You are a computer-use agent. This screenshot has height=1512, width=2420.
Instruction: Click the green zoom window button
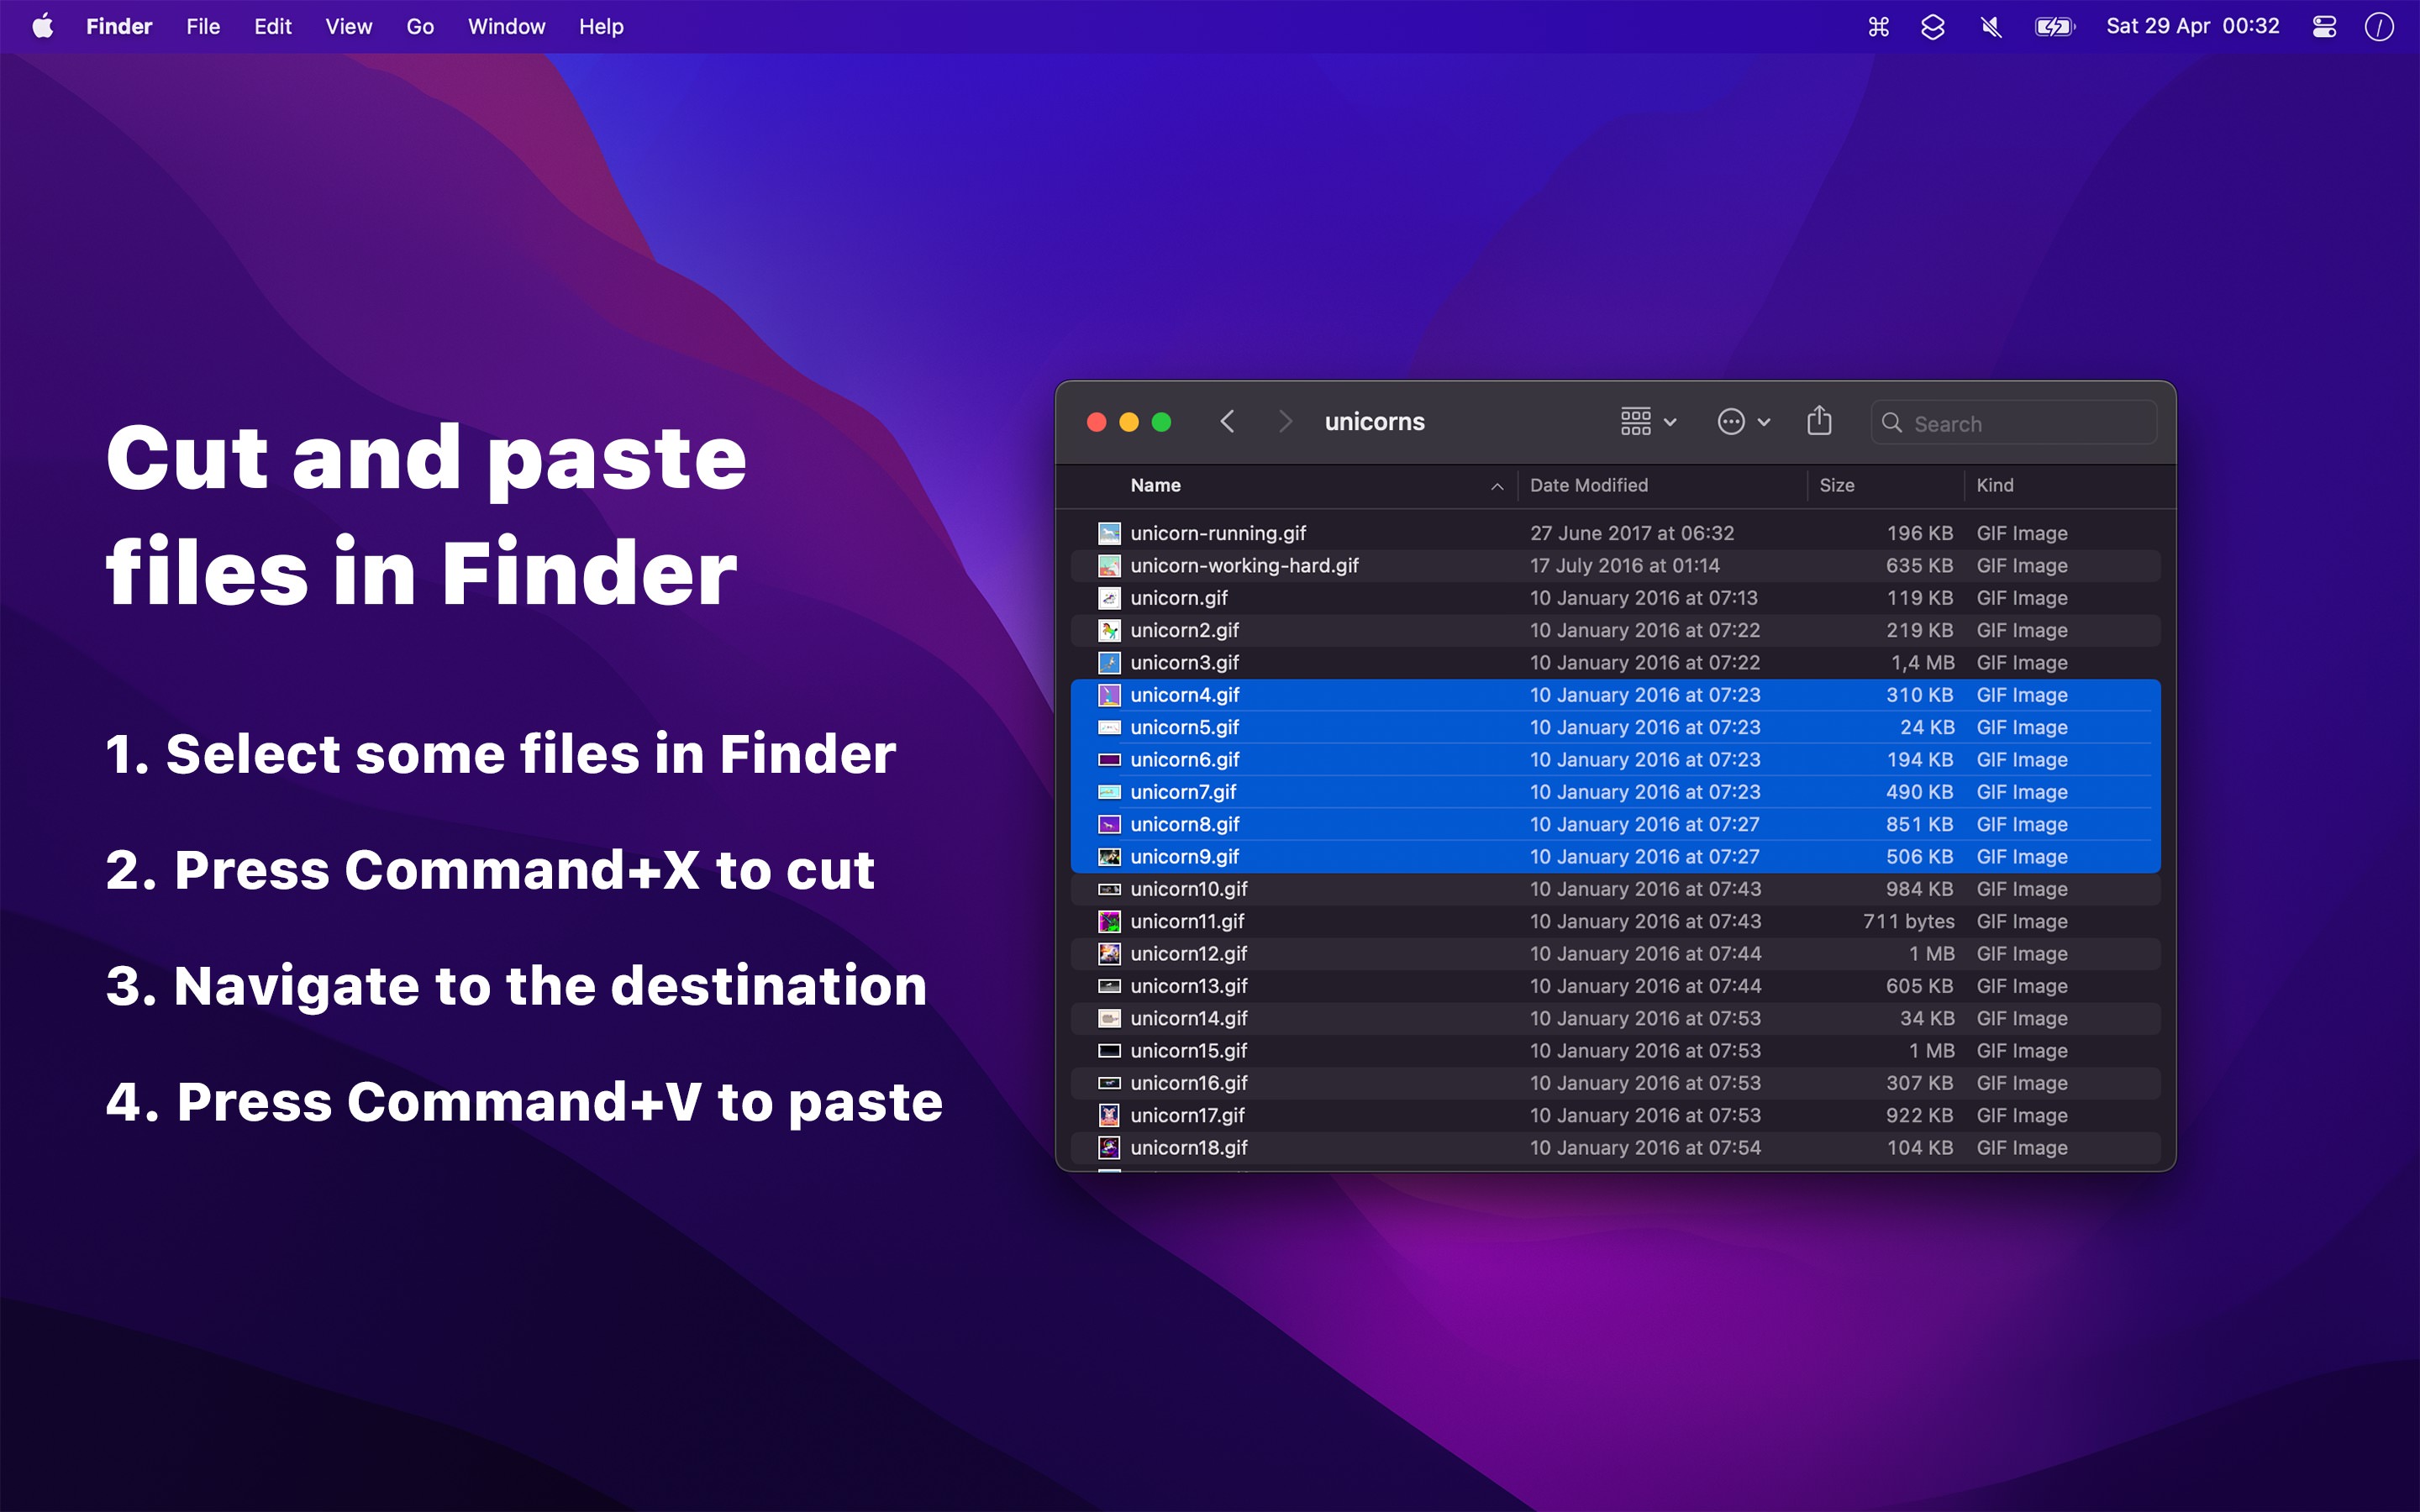[1161, 421]
